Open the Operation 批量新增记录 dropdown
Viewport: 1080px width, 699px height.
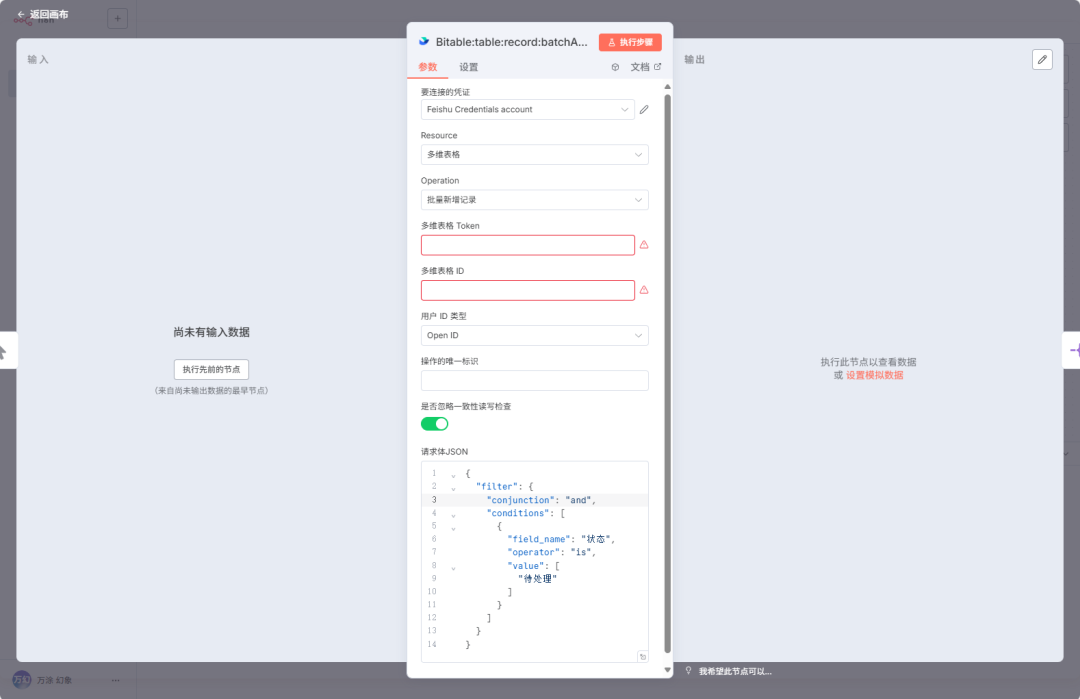pyautogui.click(x=534, y=200)
